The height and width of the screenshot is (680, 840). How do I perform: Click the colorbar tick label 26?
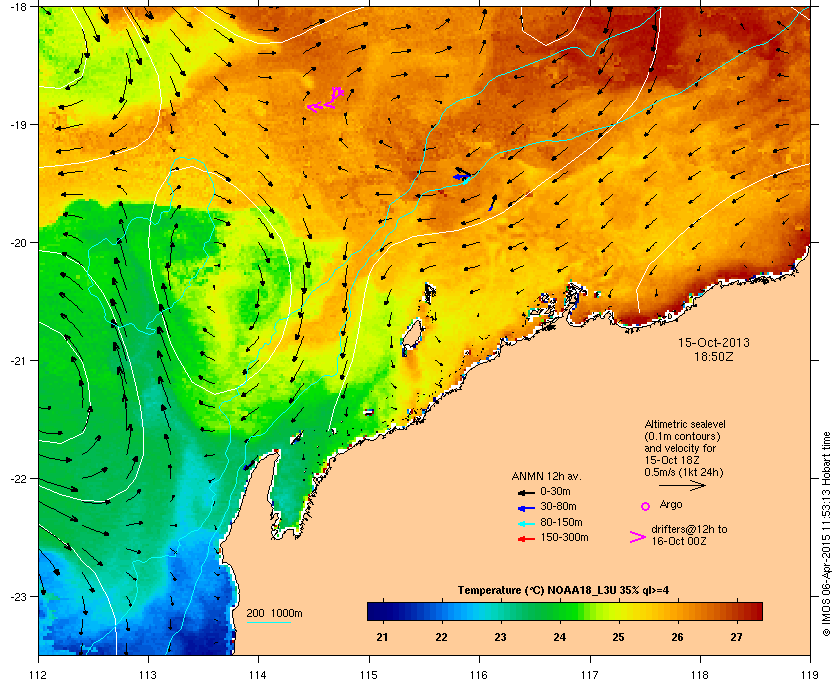(677, 637)
